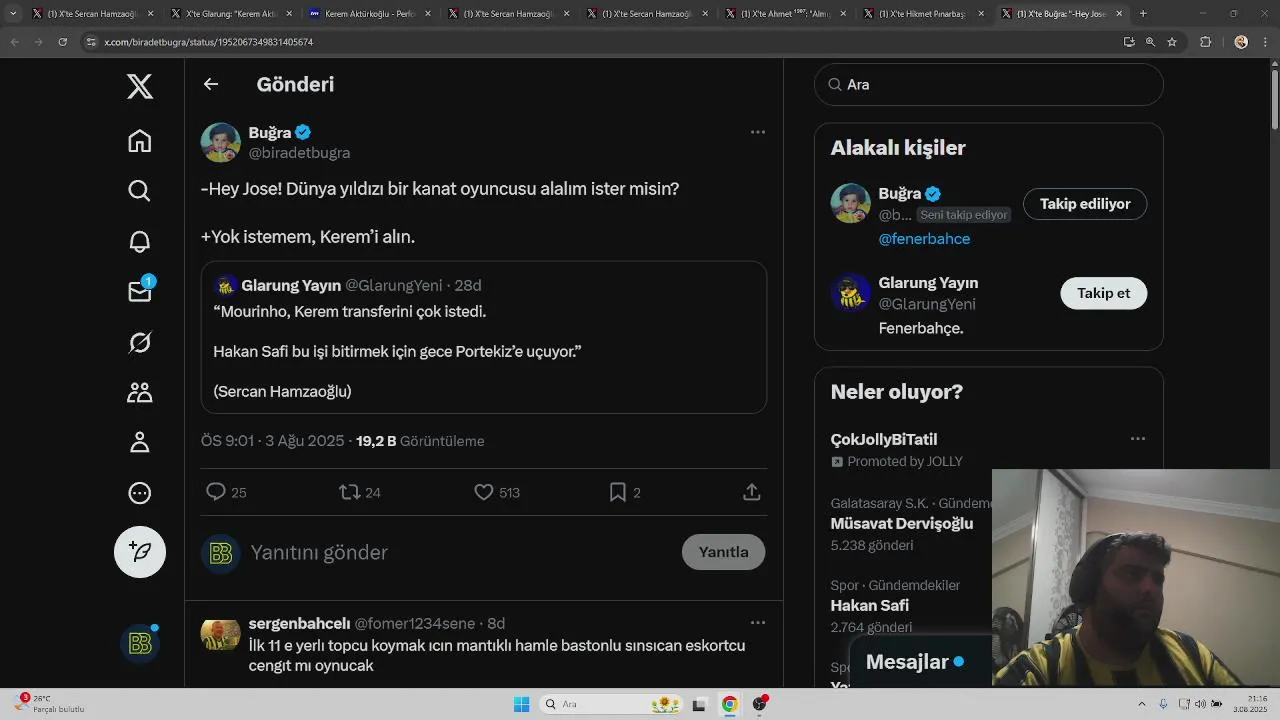Click the compose post feather button

point(140,552)
